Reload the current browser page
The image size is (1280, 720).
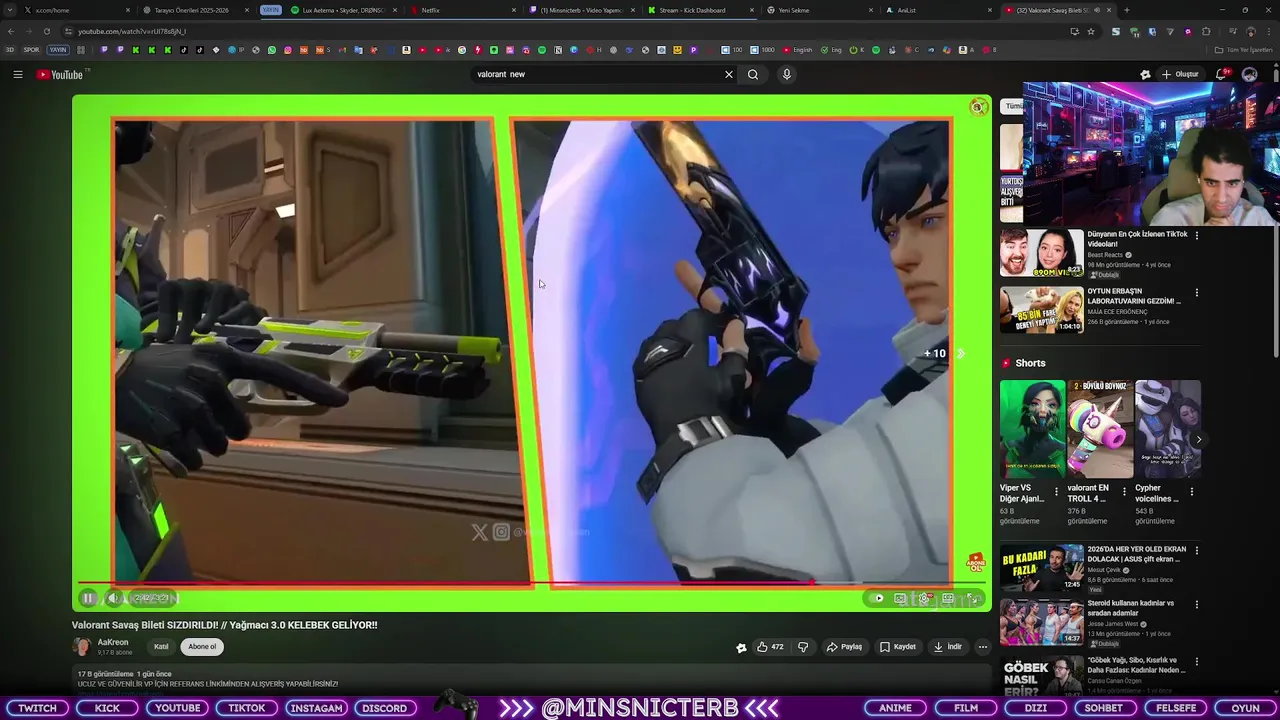pyautogui.click(x=46, y=31)
